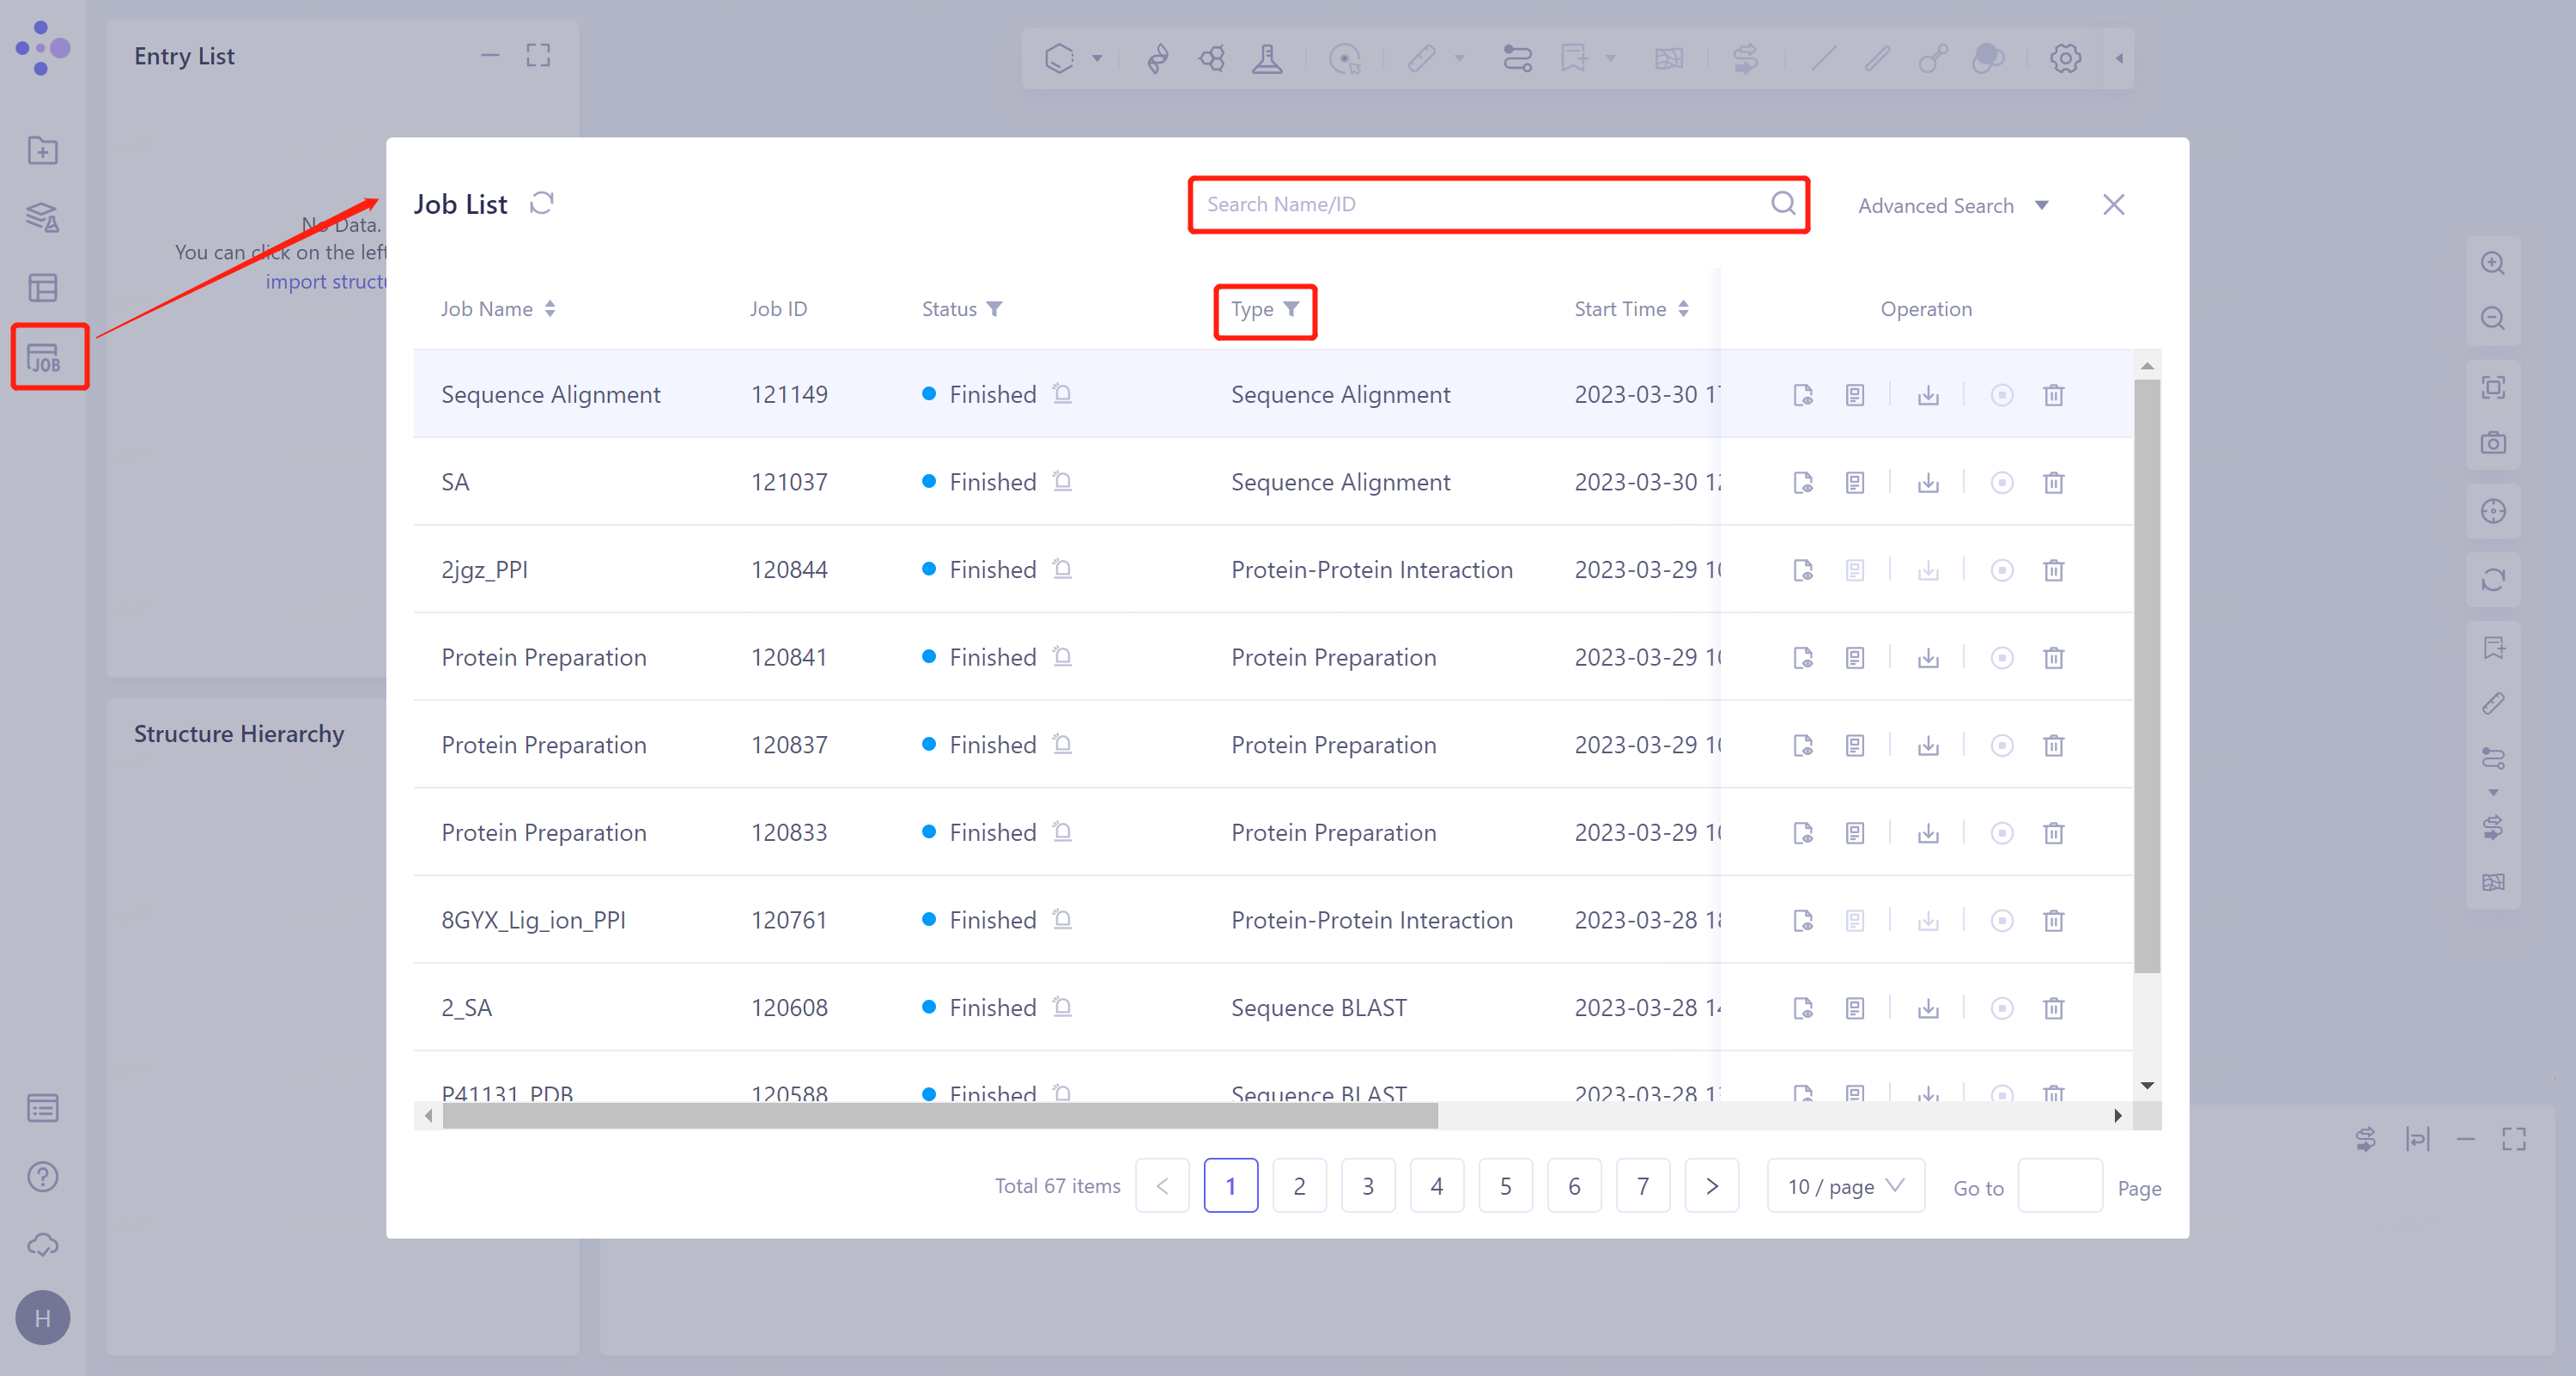Image resolution: width=2576 pixels, height=1376 pixels.
Task: Click the horizontal scrollbar of job table
Action: (x=940, y=1116)
